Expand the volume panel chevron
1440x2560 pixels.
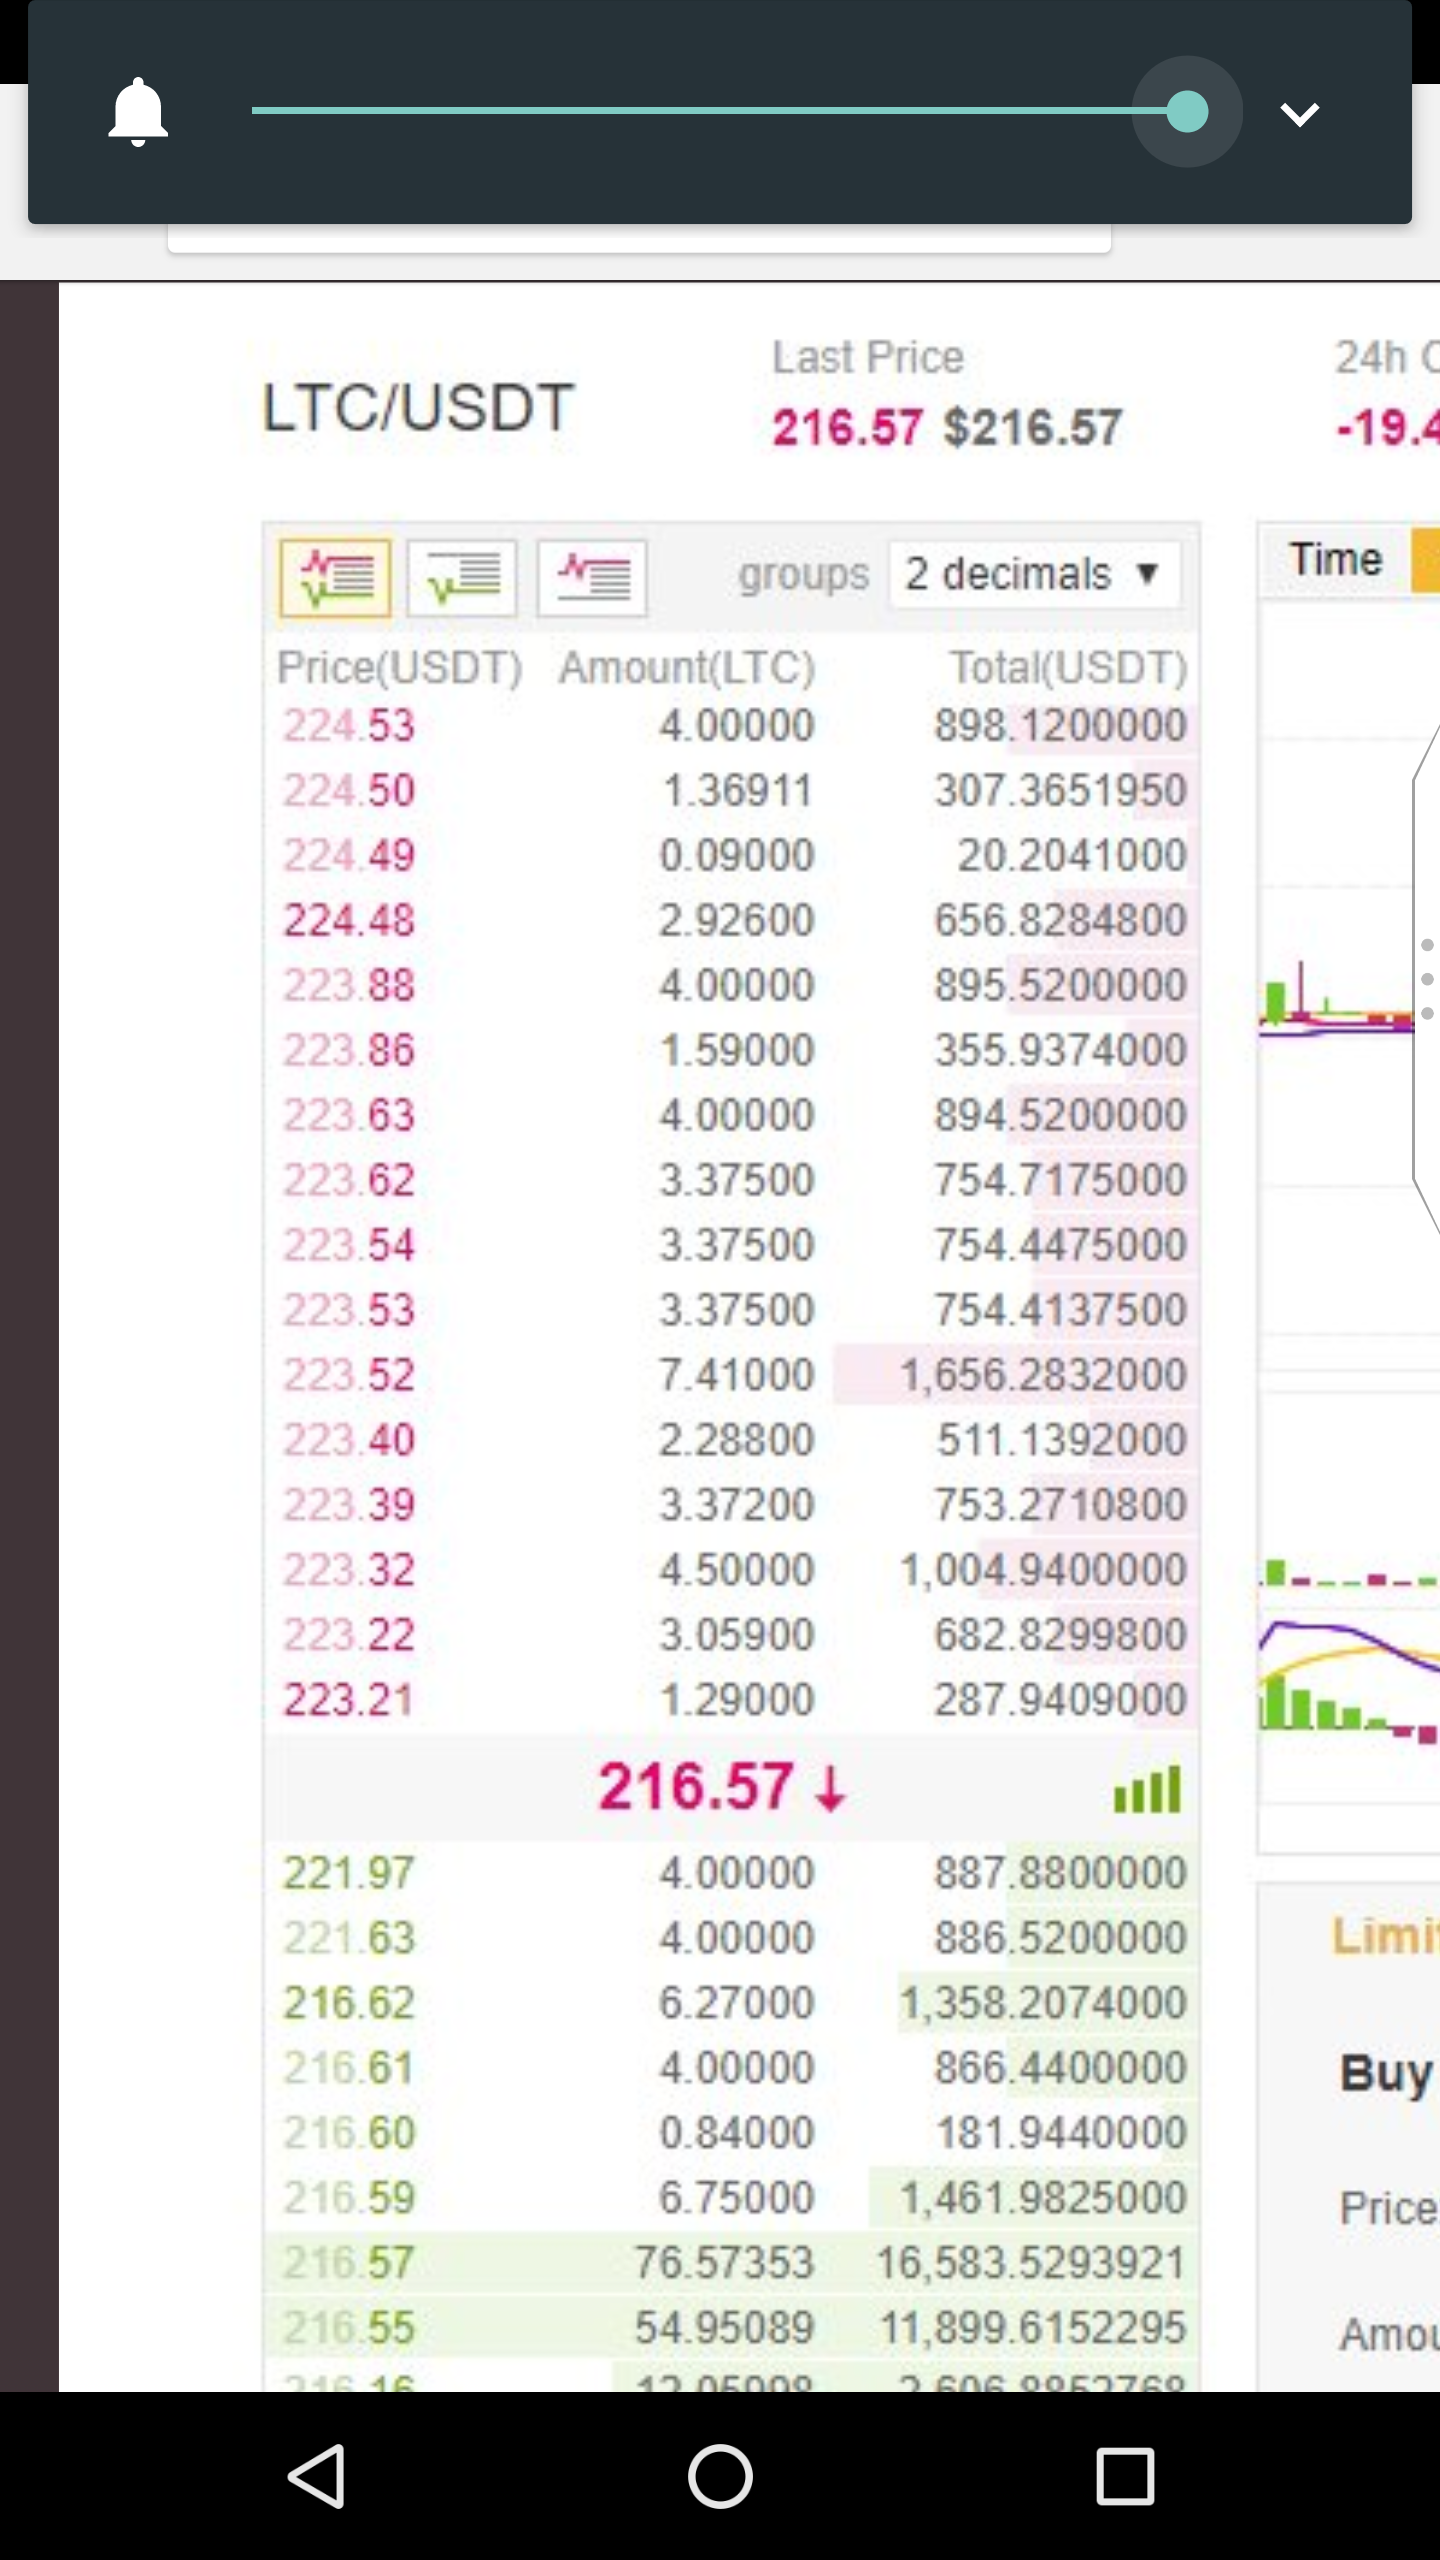(x=1300, y=114)
